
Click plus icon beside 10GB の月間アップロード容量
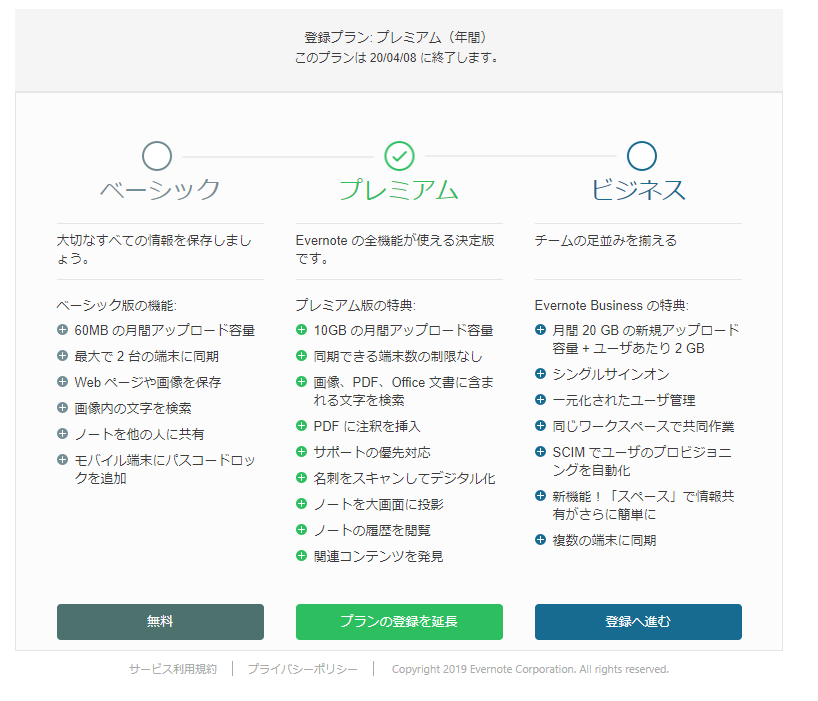click(x=302, y=330)
